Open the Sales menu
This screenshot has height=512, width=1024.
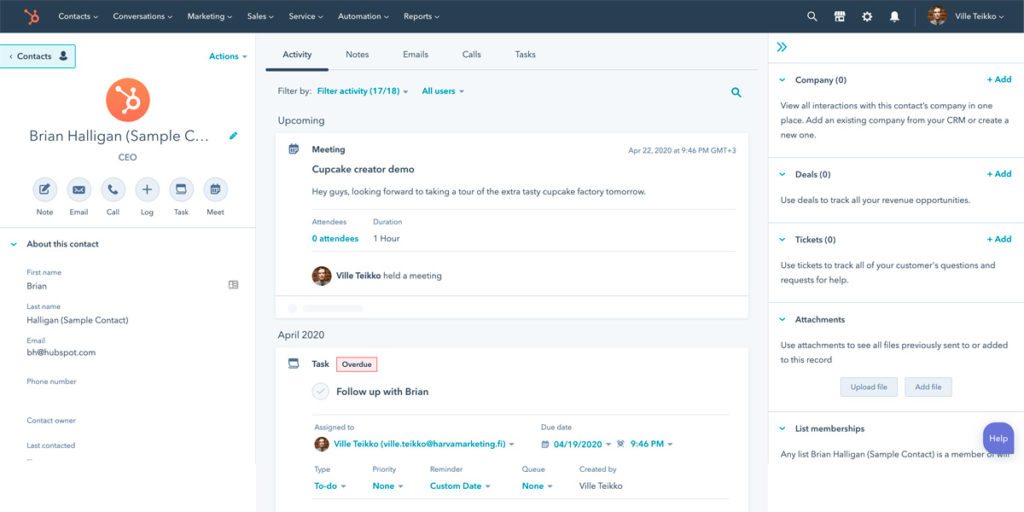click(260, 16)
